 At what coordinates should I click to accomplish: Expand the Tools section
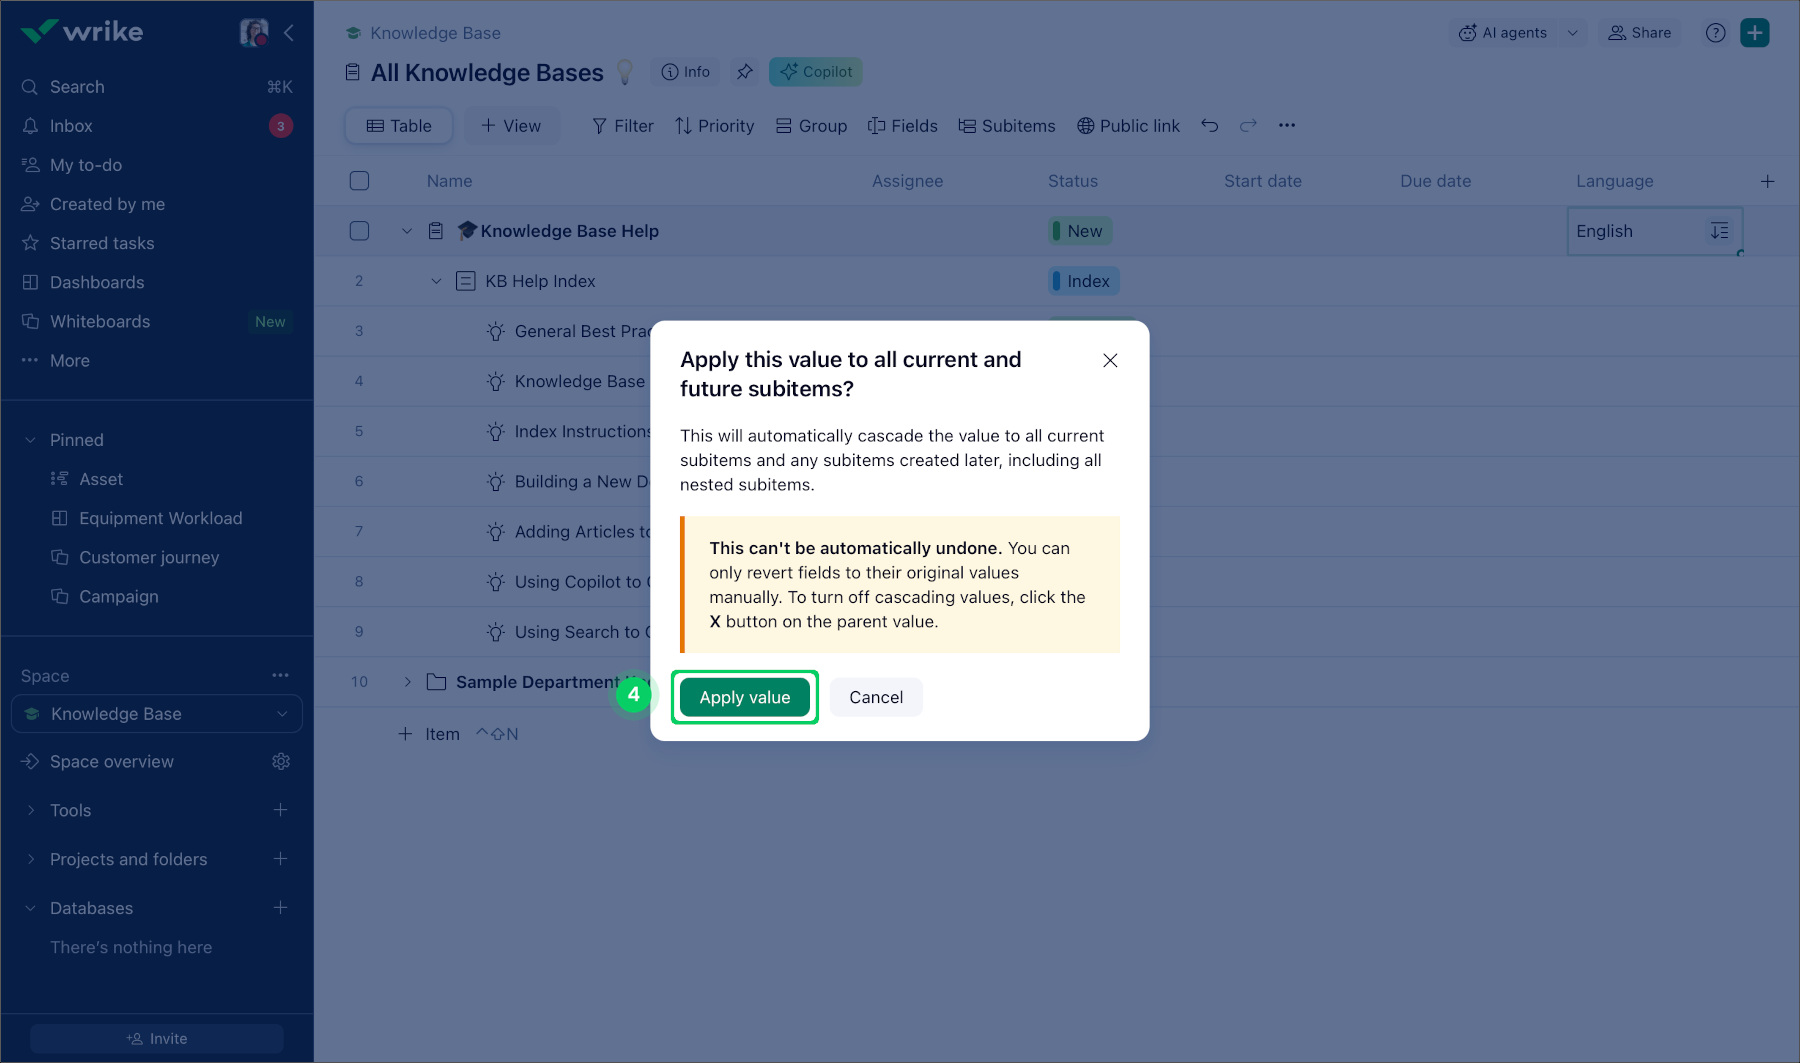coord(30,810)
